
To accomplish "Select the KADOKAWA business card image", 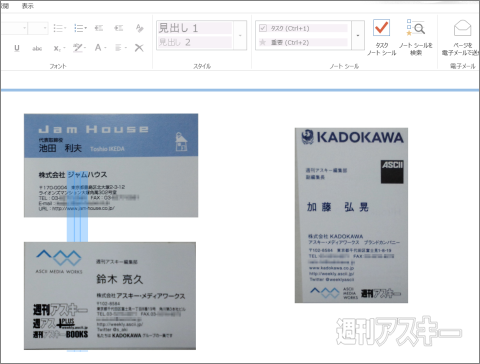I will coord(351,215).
